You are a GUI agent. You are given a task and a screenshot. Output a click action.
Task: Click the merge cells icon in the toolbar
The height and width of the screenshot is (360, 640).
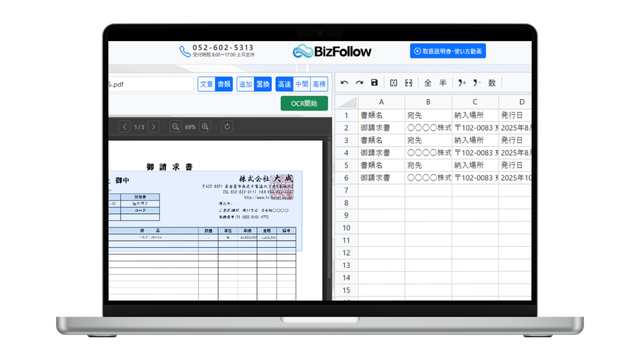393,83
